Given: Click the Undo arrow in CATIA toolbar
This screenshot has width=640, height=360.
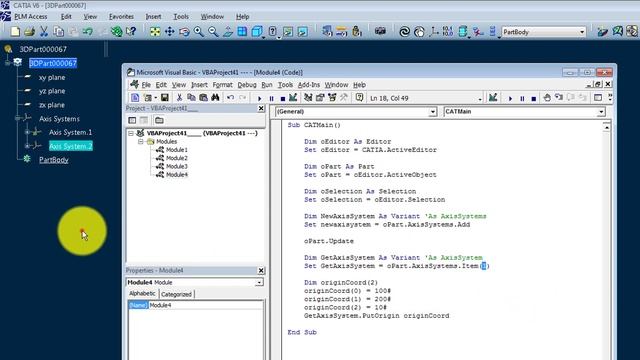Looking at the screenshot, I should click(x=88, y=31).
